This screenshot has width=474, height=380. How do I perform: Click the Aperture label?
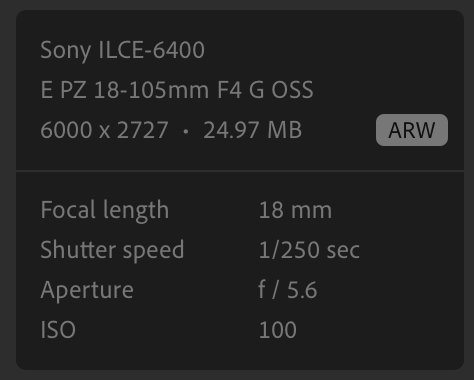click(x=87, y=291)
